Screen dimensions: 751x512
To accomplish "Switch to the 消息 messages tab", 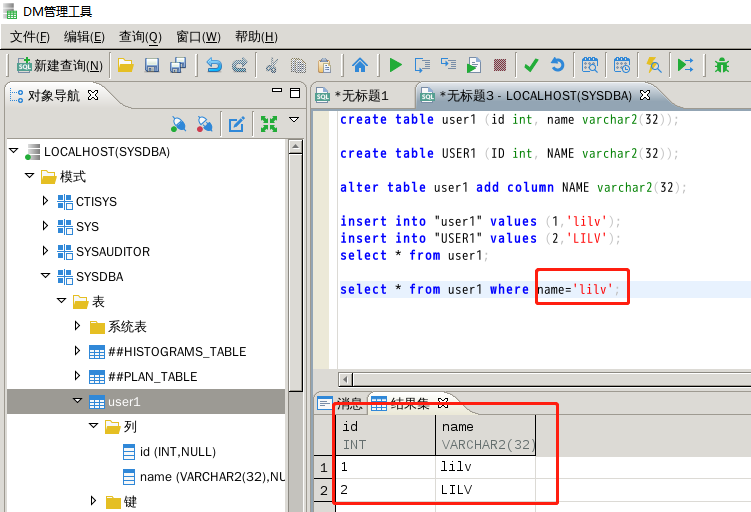I will (x=341, y=404).
